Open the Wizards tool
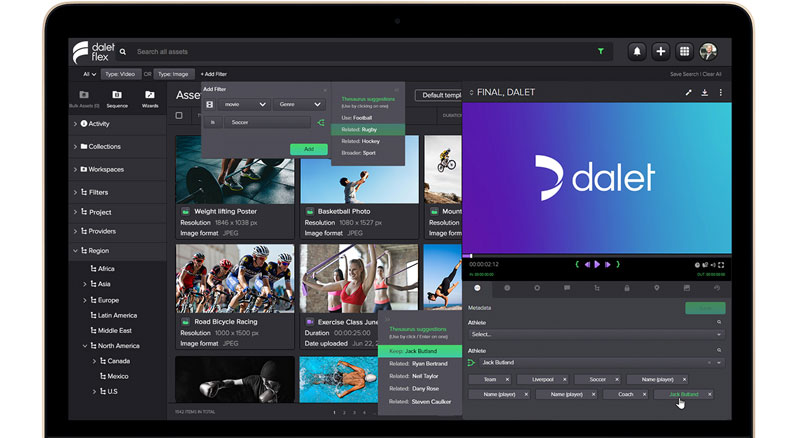 pyautogui.click(x=150, y=99)
